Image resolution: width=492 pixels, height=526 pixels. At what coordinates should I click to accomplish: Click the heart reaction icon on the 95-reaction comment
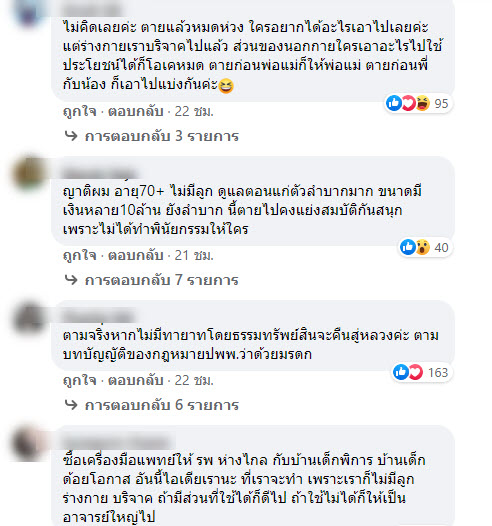[x=408, y=103]
